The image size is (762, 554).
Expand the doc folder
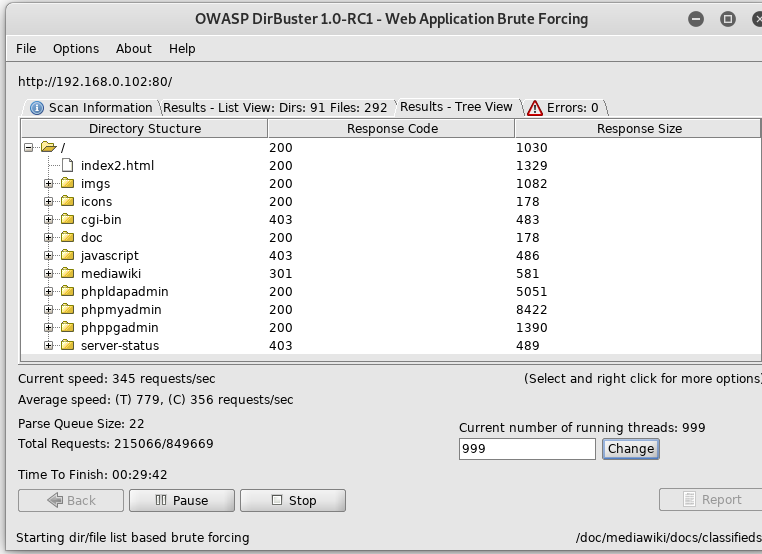coord(48,237)
